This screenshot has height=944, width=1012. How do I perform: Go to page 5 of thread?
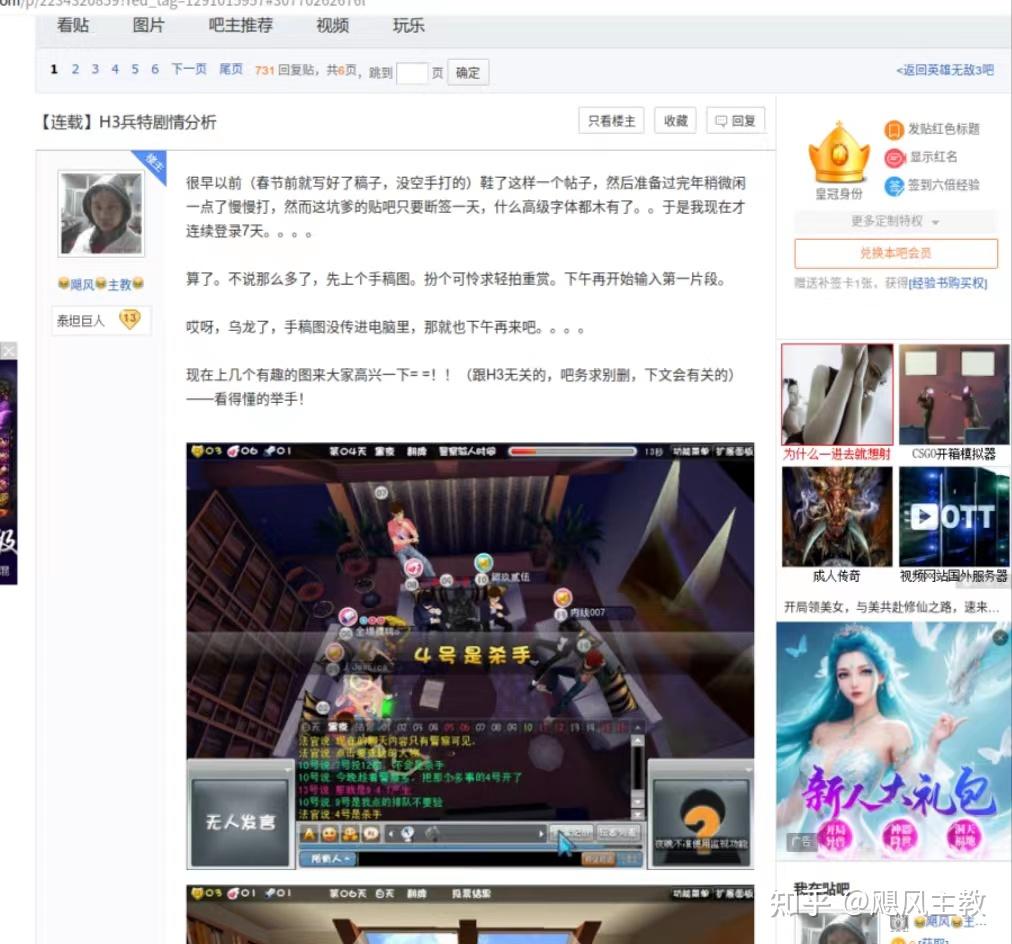click(x=135, y=69)
